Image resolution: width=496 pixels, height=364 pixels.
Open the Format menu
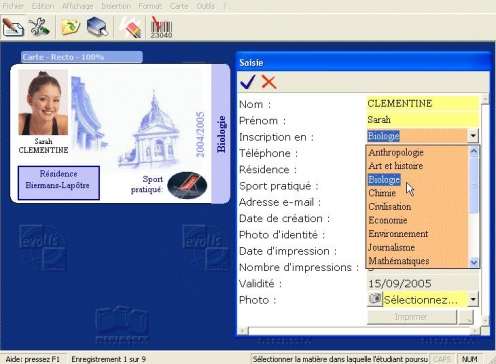(x=150, y=6)
